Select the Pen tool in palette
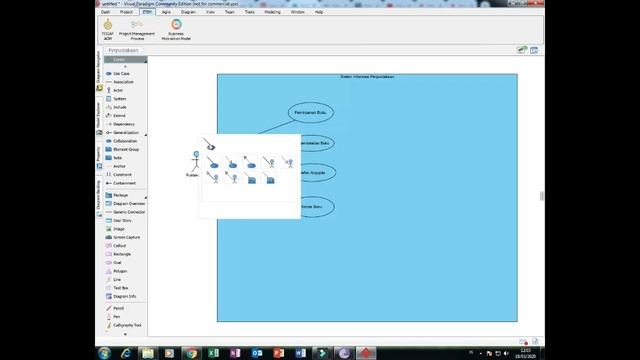The height and width of the screenshot is (360, 640). tap(116, 317)
